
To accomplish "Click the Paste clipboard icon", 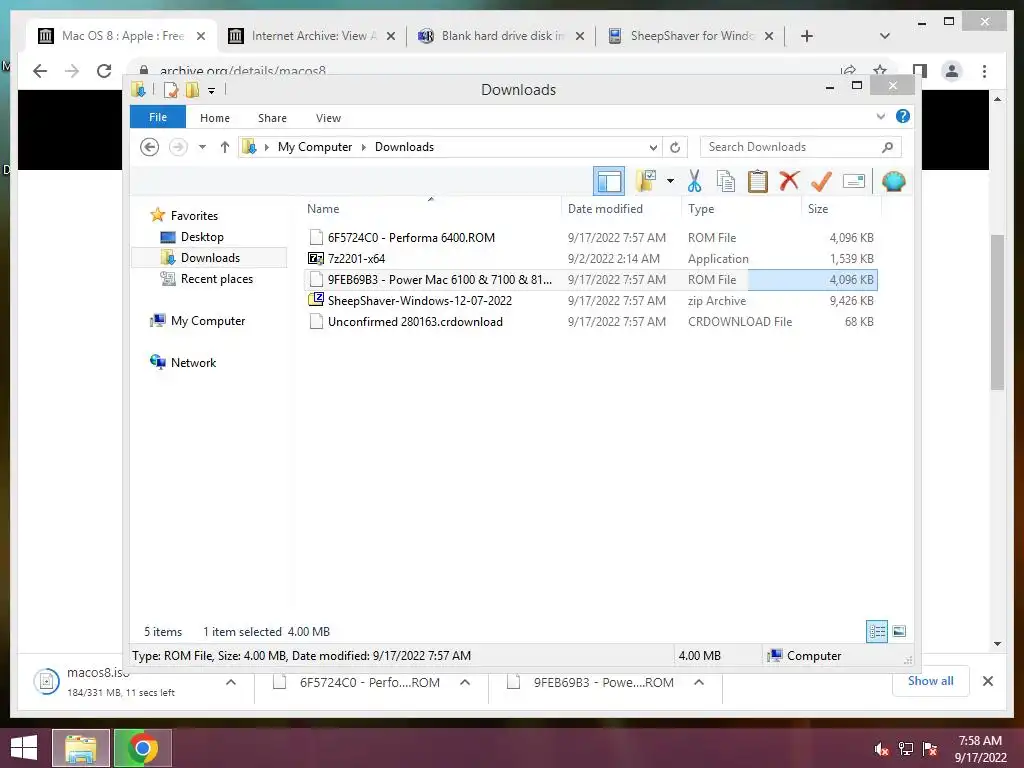I will point(758,181).
